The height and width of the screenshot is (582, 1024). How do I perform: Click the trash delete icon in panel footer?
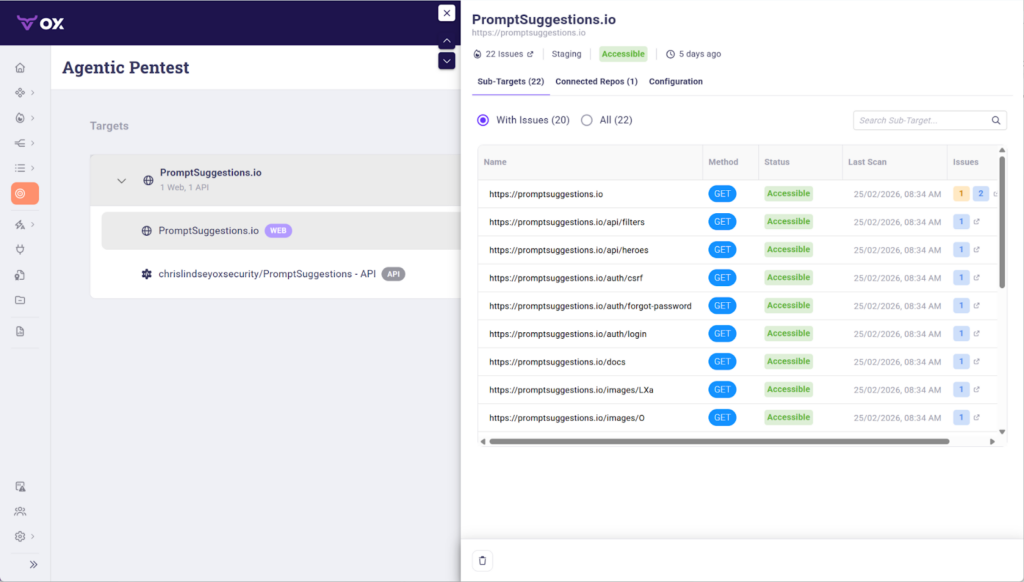pyautogui.click(x=483, y=560)
